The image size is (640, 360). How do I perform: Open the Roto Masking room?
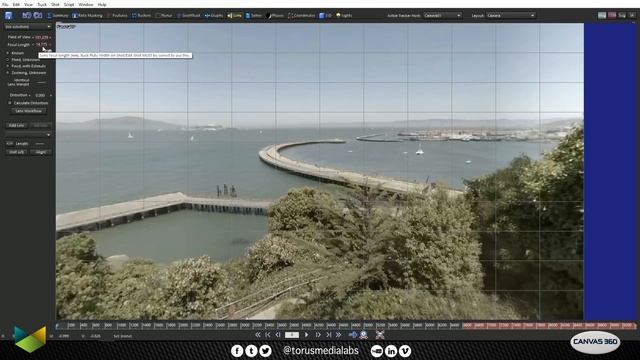coord(87,16)
